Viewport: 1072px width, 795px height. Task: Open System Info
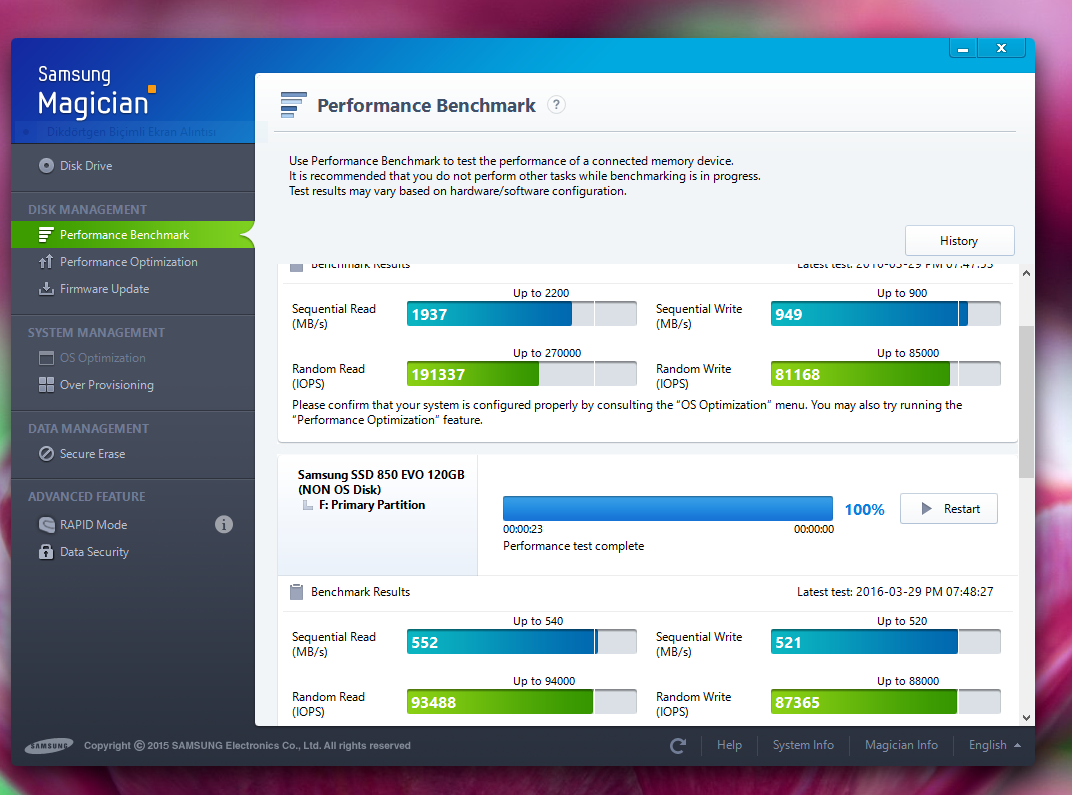tap(803, 745)
